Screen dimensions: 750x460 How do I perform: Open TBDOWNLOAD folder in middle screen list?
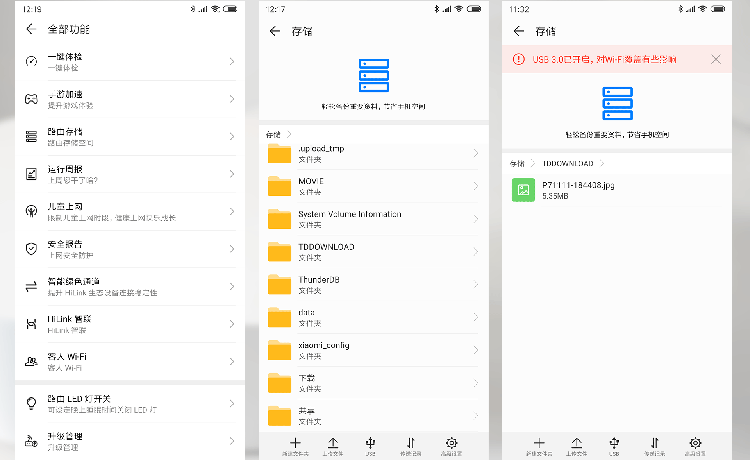click(373, 252)
